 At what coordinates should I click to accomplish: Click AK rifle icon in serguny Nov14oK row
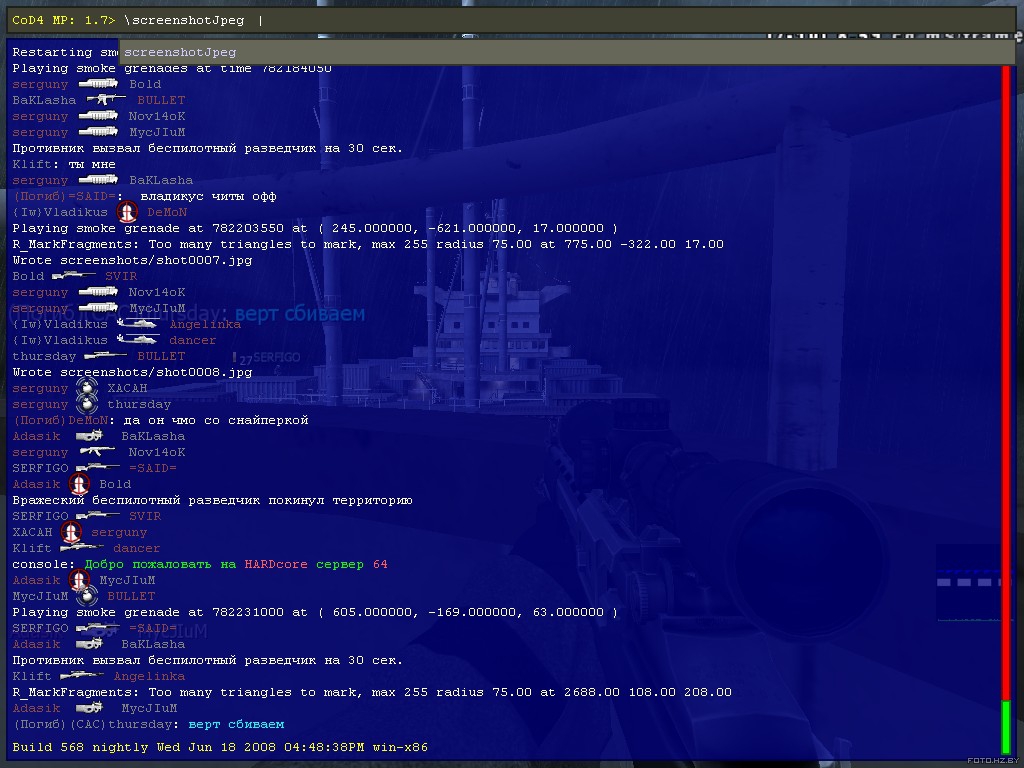tap(97, 451)
